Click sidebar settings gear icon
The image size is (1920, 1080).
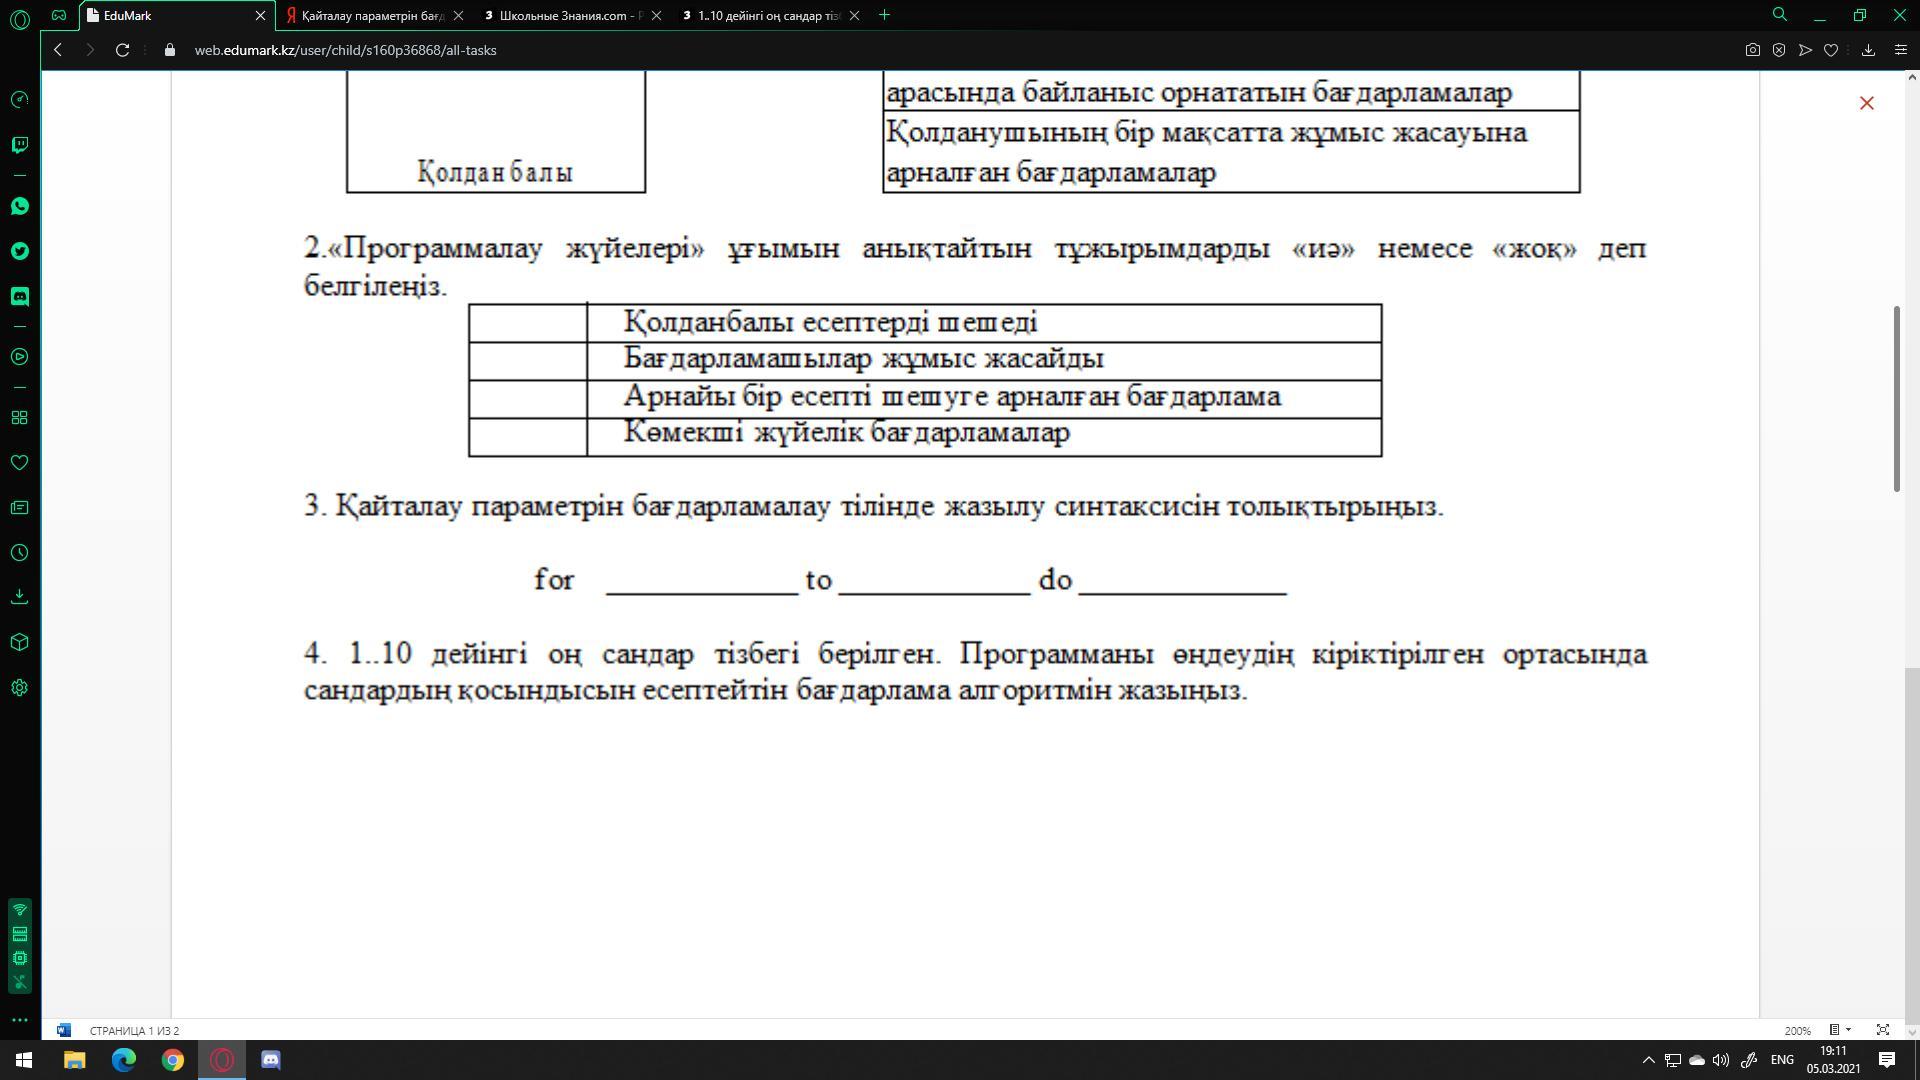pos(19,688)
